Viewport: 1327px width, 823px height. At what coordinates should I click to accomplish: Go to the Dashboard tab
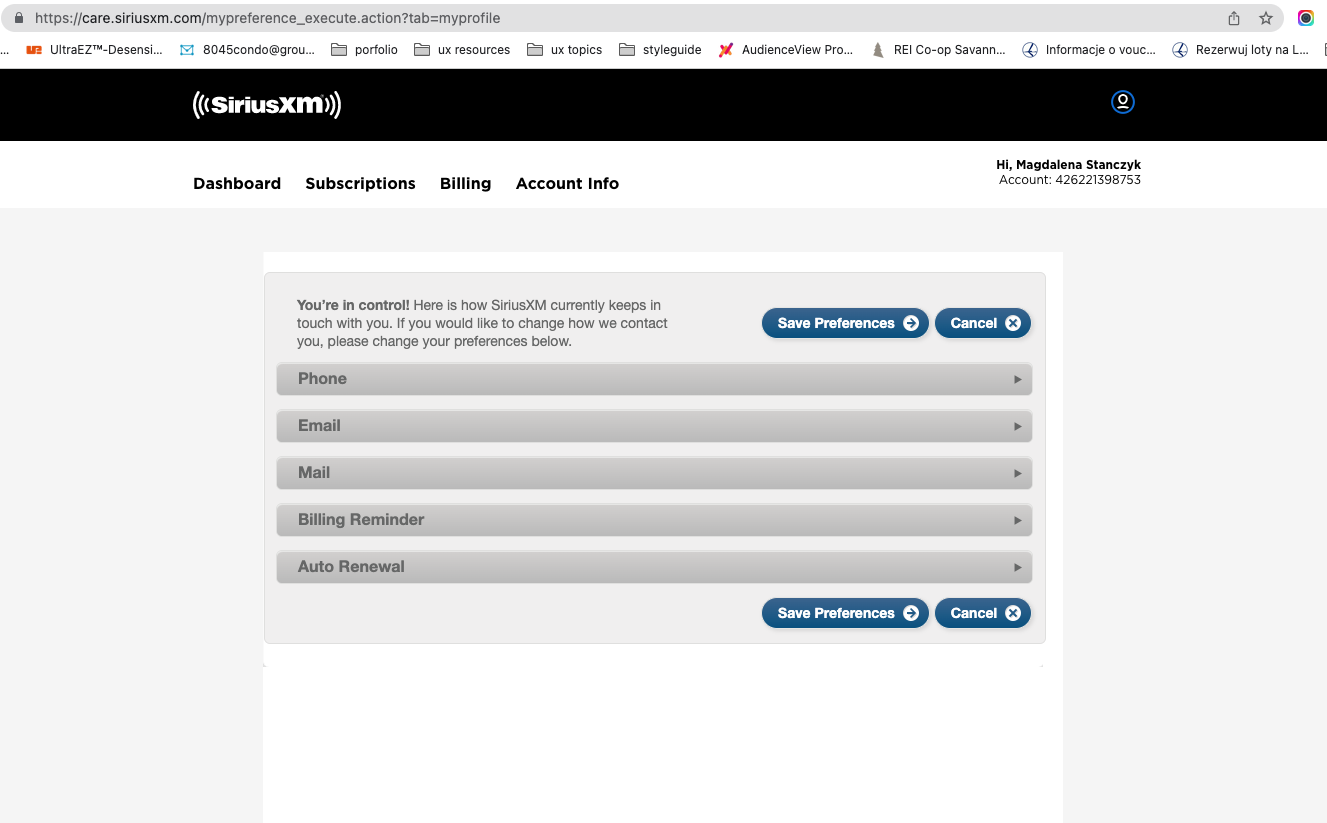[237, 183]
